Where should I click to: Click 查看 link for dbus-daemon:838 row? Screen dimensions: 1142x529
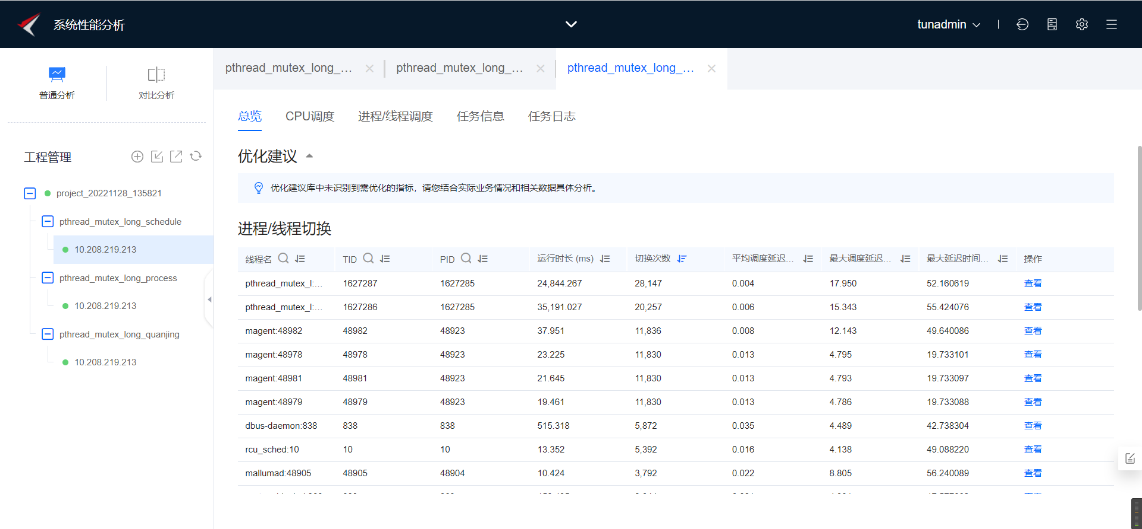(x=1033, y=425)
